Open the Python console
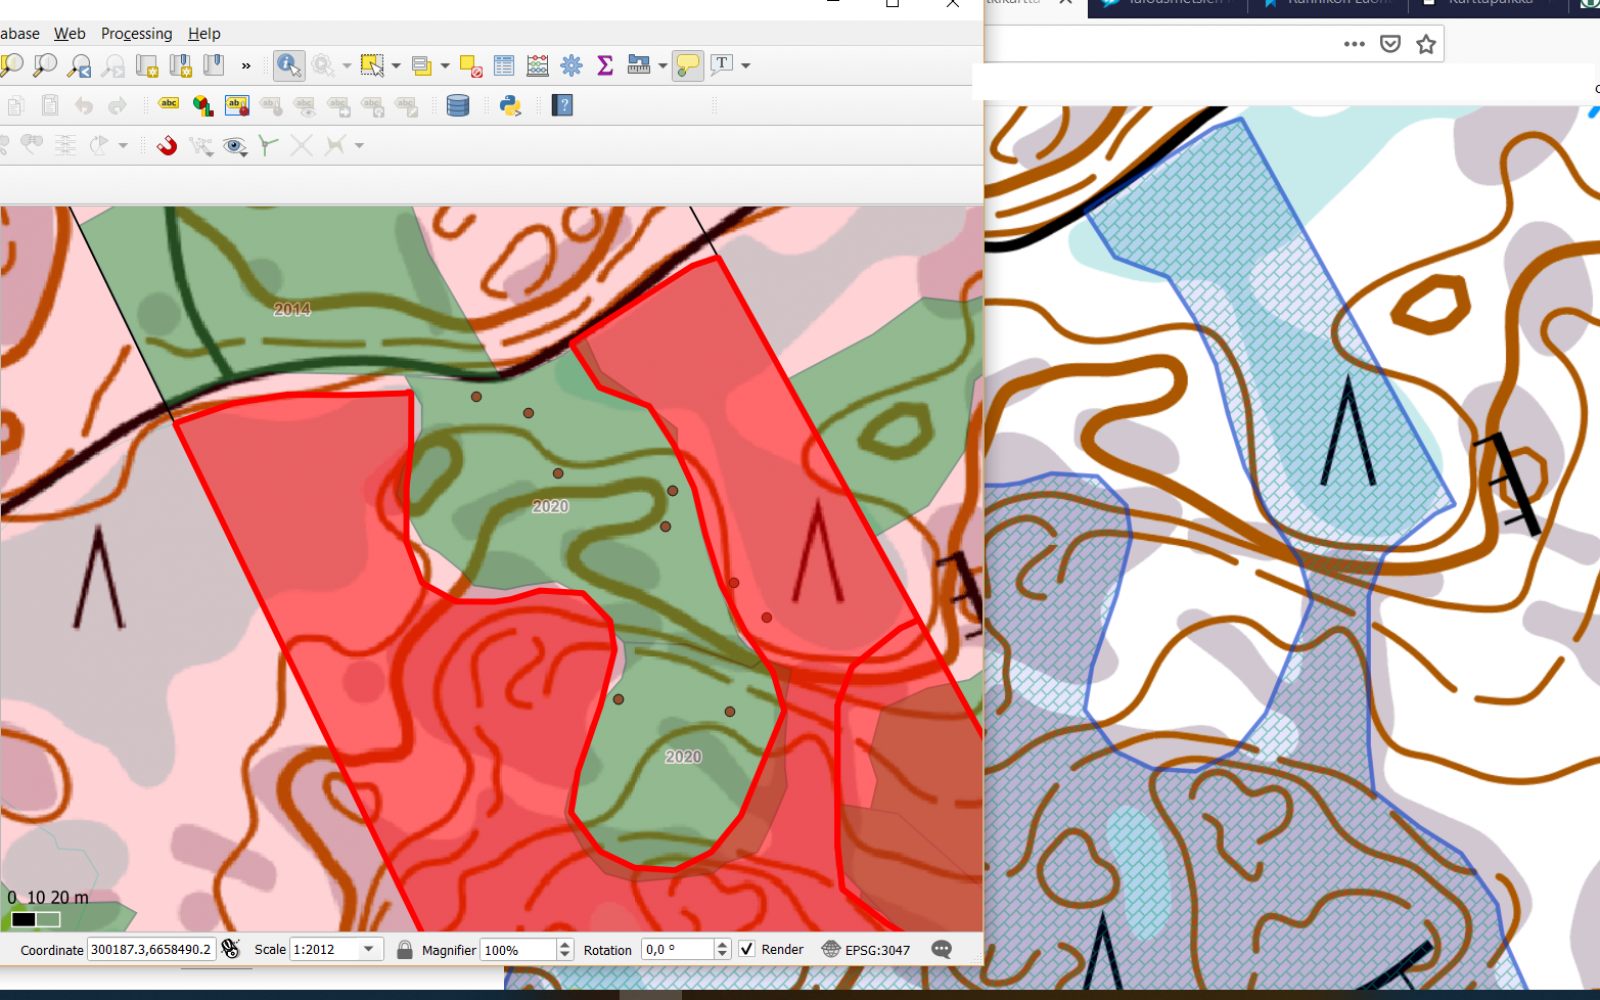Screen dimensions: 1600x1000 coord(510,106)
